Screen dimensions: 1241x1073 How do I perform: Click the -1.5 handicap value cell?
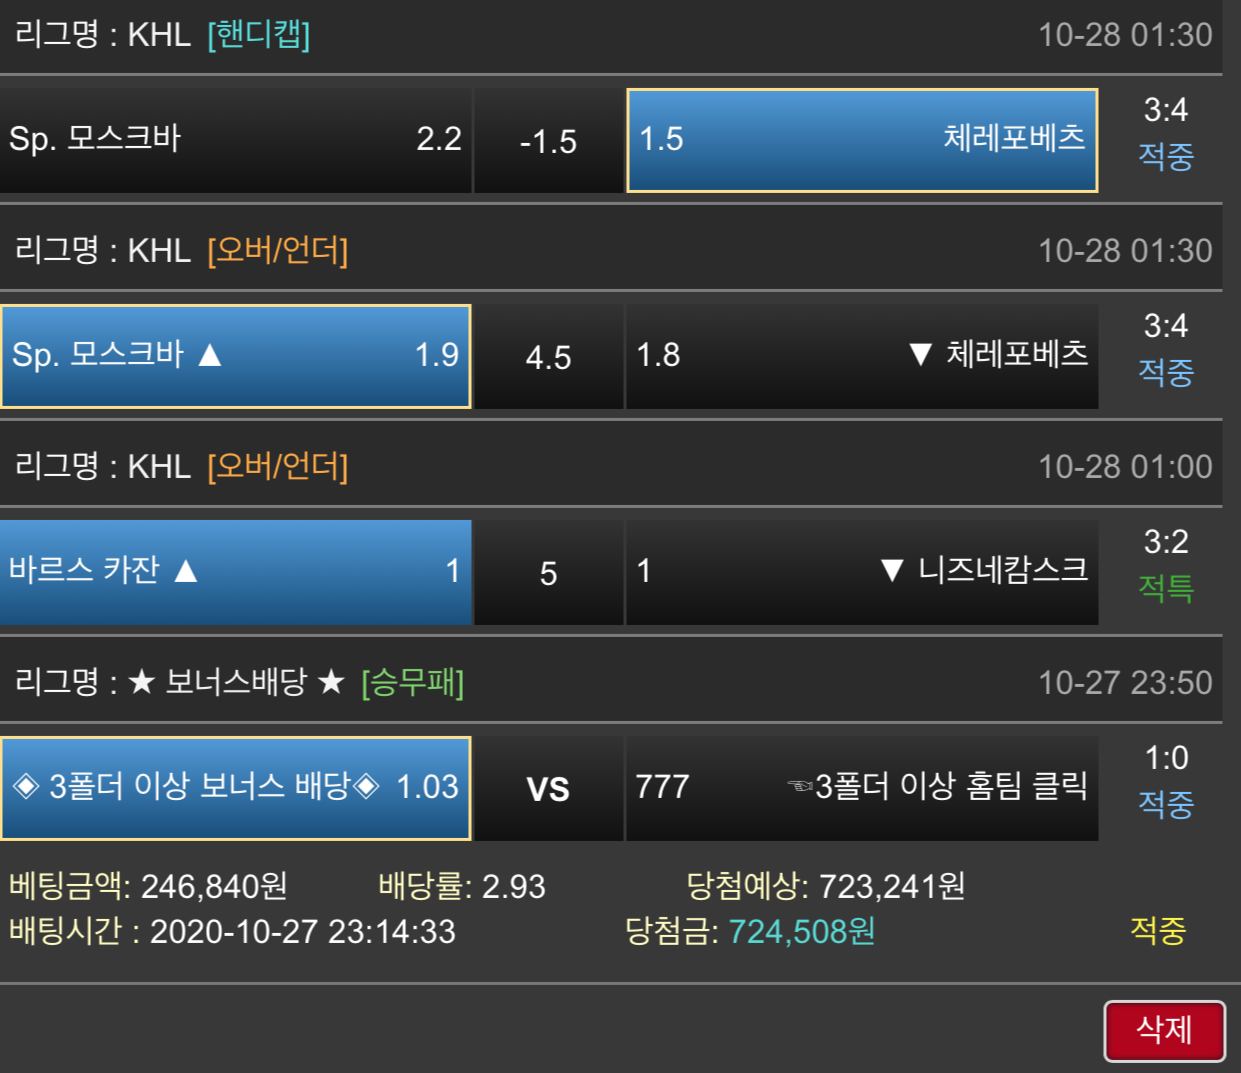click(x=548, y=140)
